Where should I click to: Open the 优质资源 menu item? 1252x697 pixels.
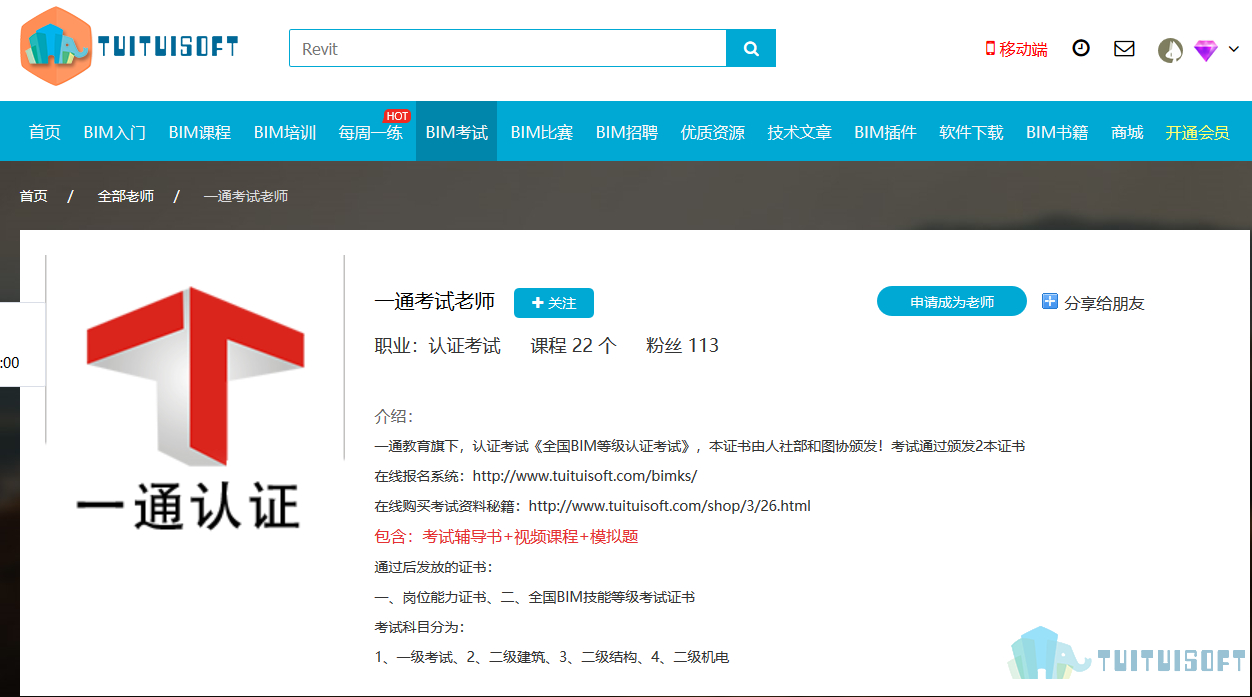(x=713, y=132)
